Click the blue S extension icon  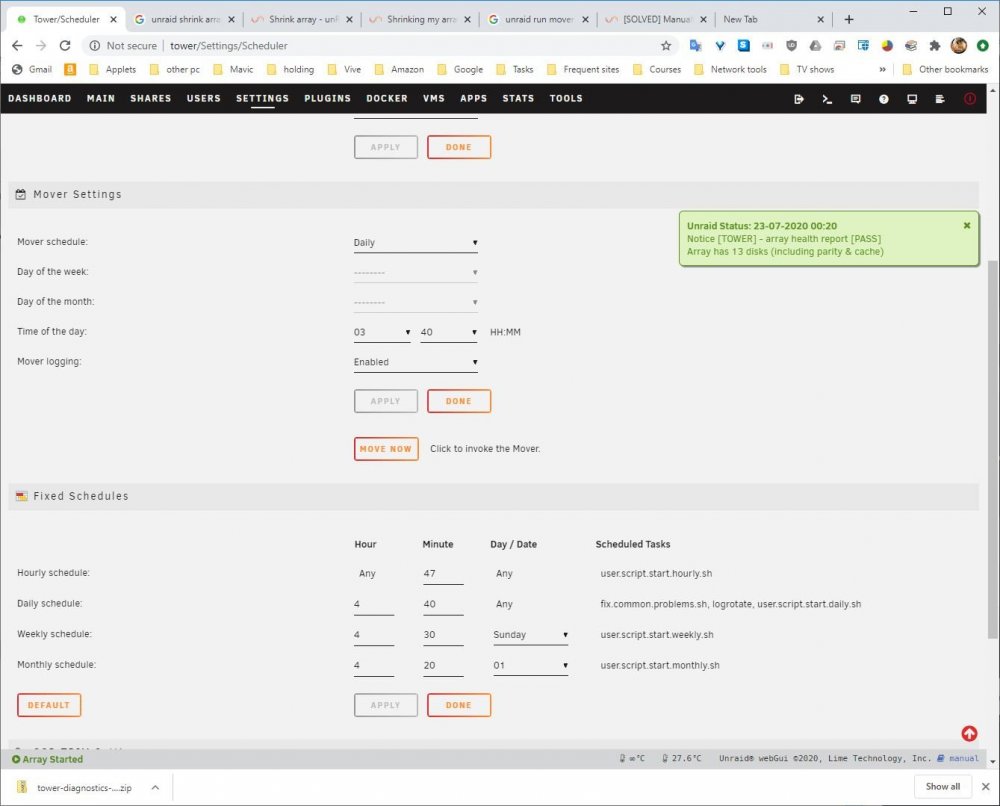tap(744, 45)
